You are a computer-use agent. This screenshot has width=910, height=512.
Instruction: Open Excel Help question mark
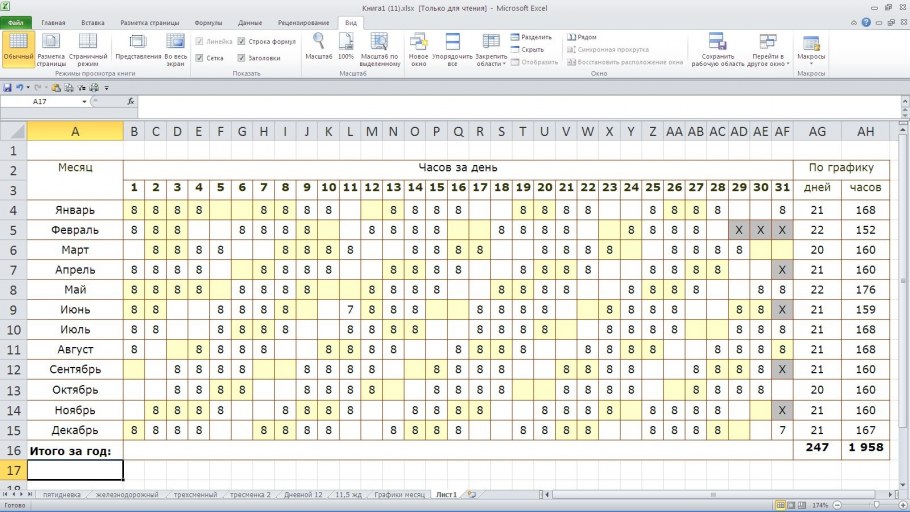(866, 23)
